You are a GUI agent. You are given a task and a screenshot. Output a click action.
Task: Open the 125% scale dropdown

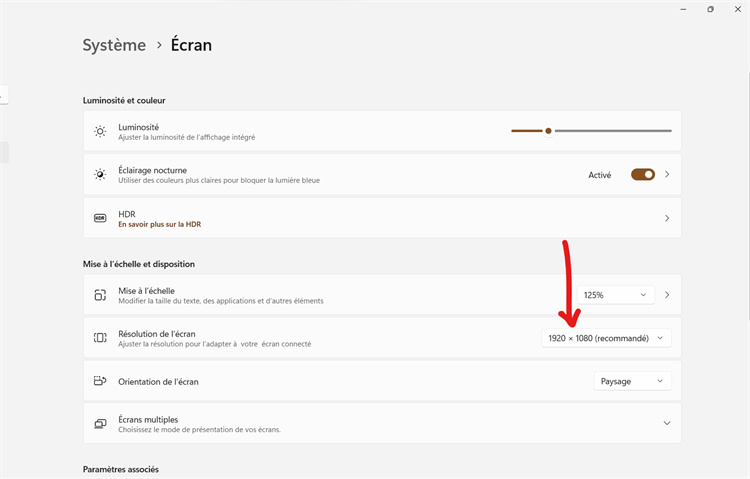[x=615, y=295]
